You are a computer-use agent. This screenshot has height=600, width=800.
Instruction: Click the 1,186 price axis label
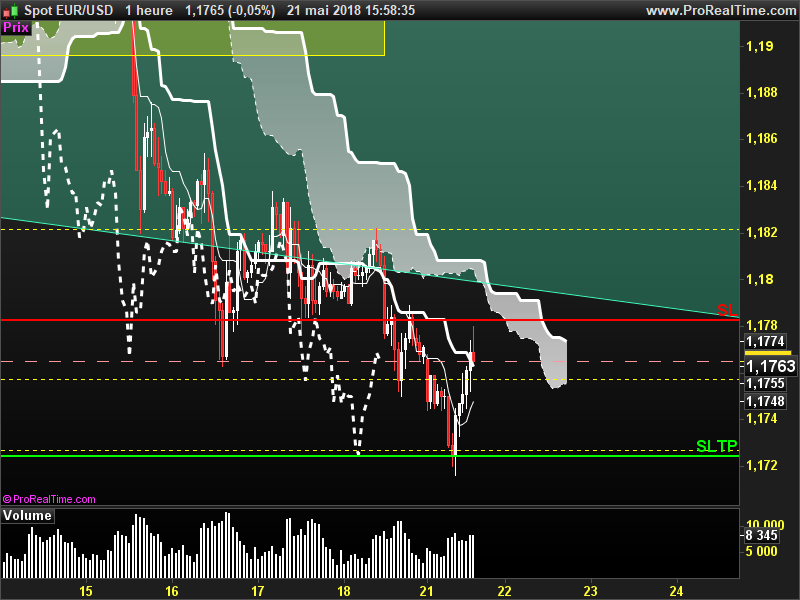[762, 138]
